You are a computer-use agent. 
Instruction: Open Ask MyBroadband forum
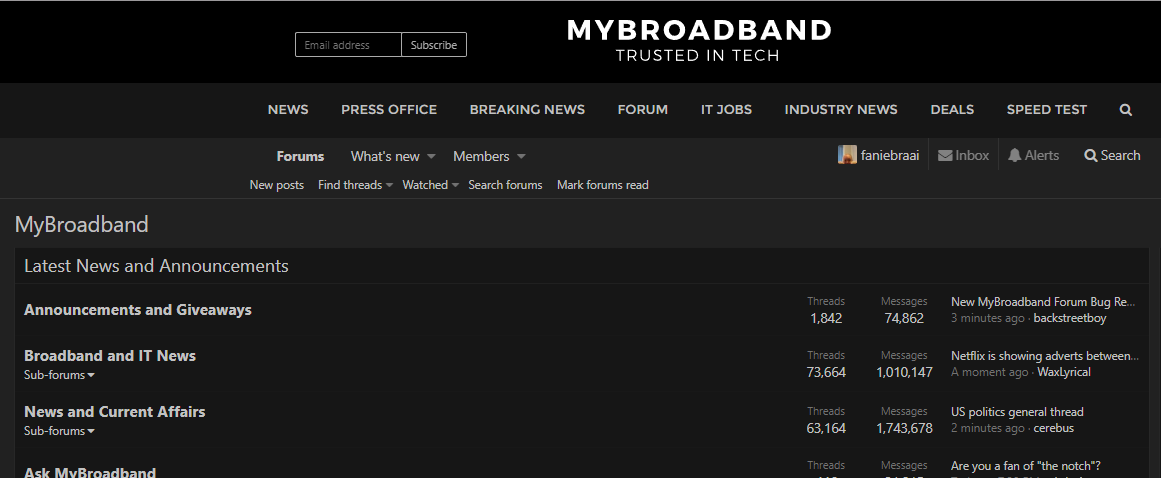pos(90,471)
